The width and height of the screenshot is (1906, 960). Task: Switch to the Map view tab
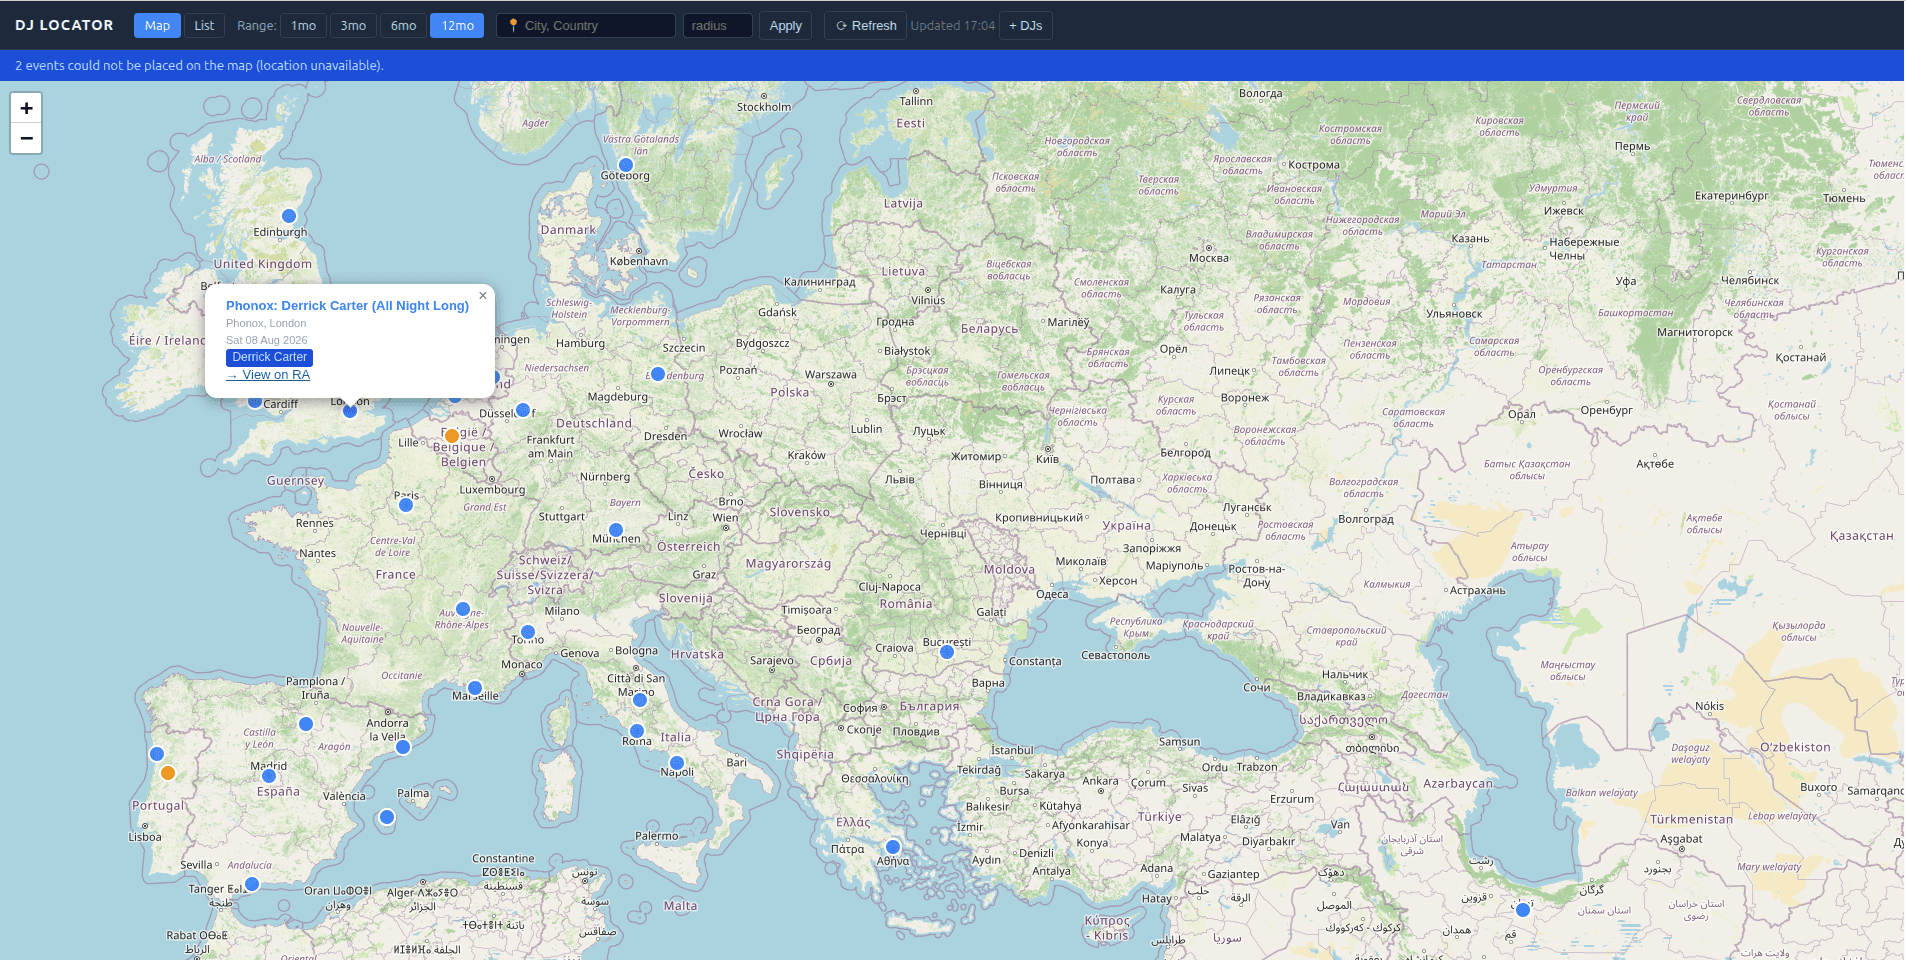pos(157,26)
